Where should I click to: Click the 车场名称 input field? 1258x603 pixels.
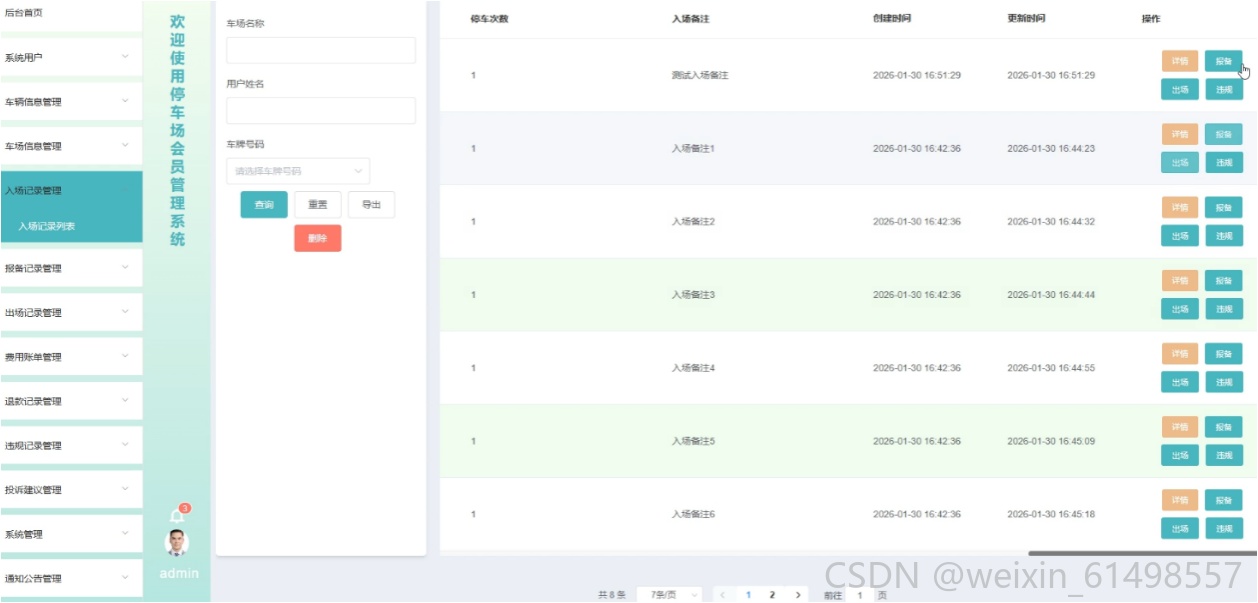click(x=321, y=50)
